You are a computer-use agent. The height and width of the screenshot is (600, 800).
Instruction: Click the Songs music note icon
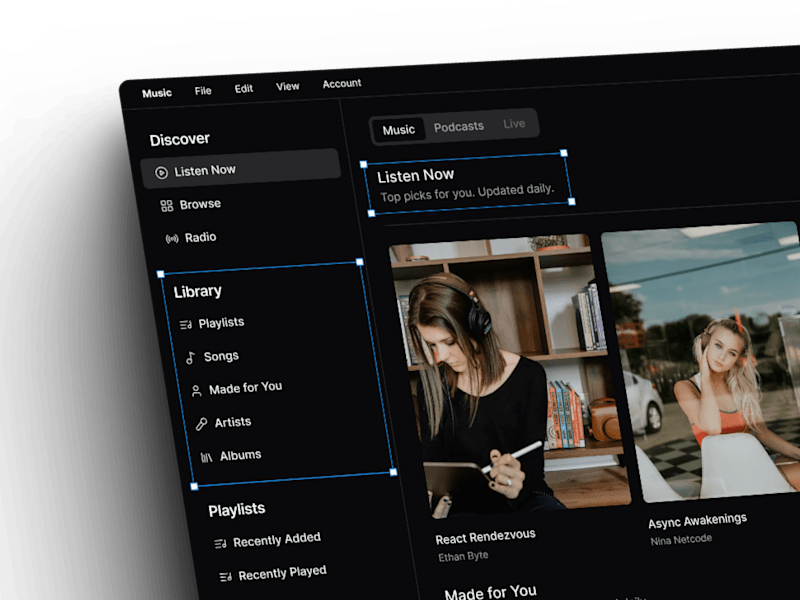click(190, 358)
